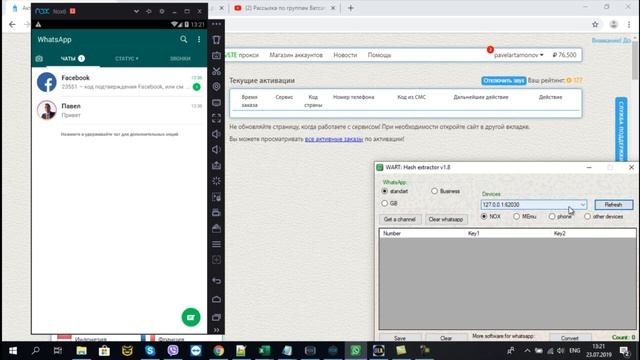This screenshot has height=360, width=640.
Task: Open Viber from the taskbar
Action: (x=173, y=351)
